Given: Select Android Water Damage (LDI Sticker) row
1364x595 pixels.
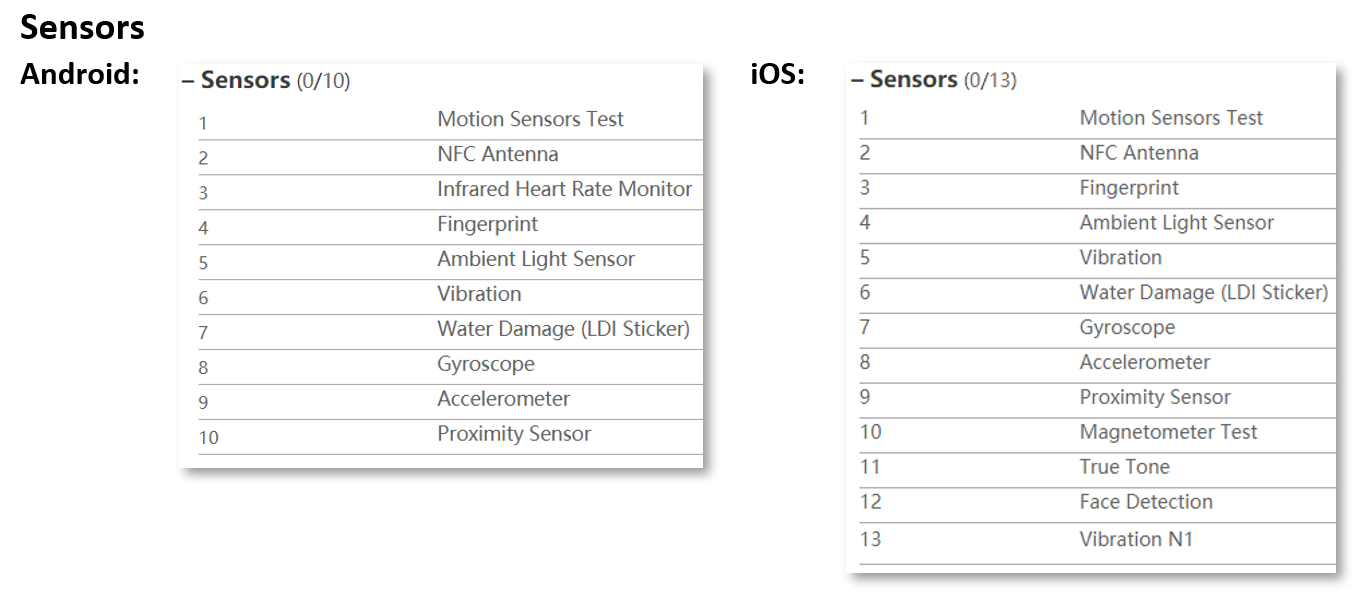Looking at the screenshot, I should tap(450, 332).
